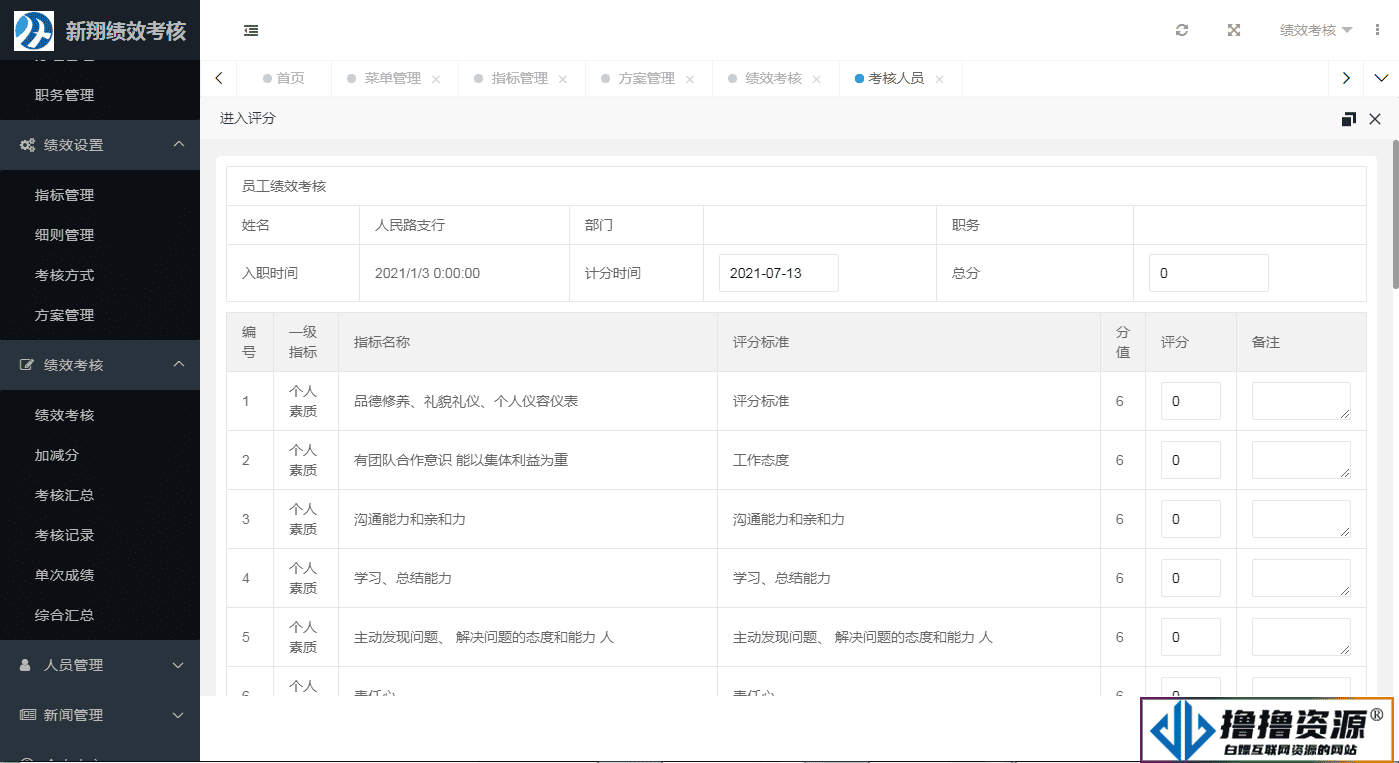Click the person icon beside 人员管理
This screenshot has height=763, width=1399.
pos(26,665)
